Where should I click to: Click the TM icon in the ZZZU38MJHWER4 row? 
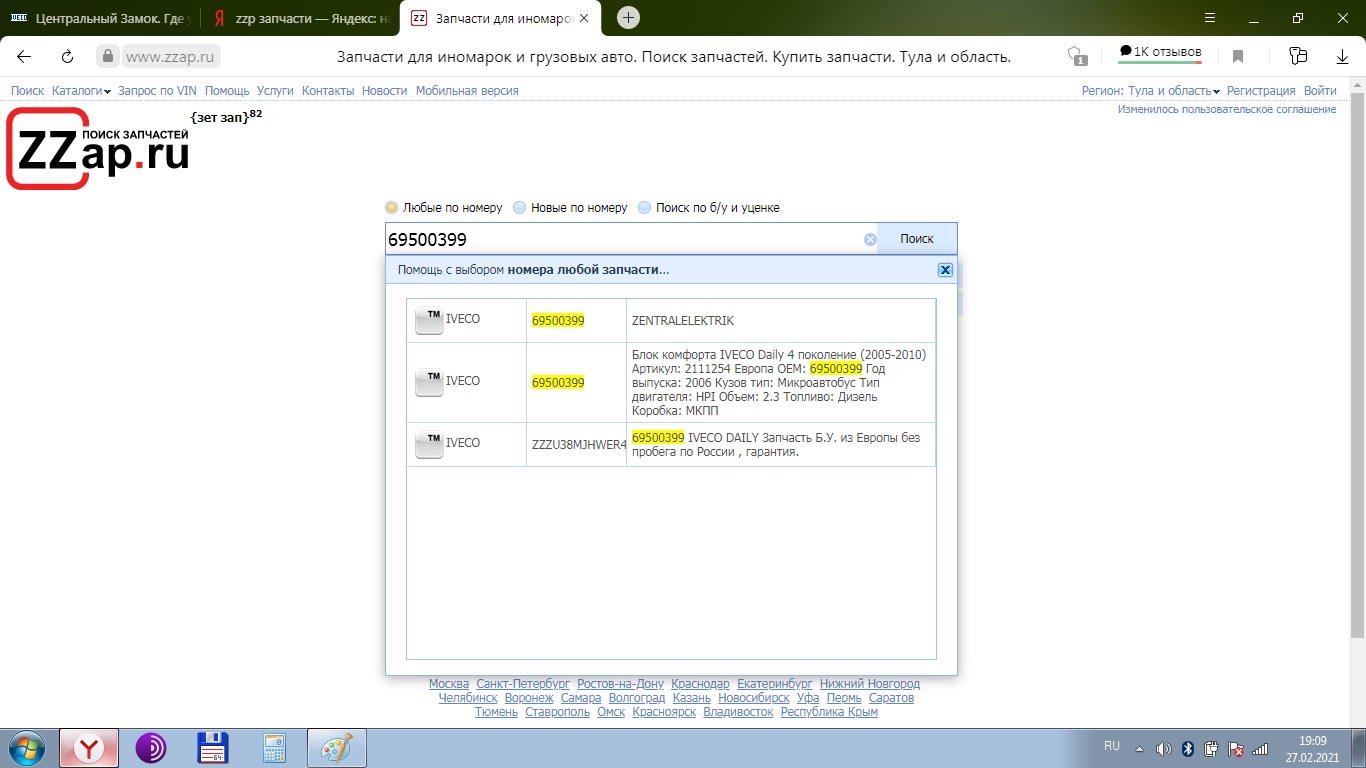429,445
